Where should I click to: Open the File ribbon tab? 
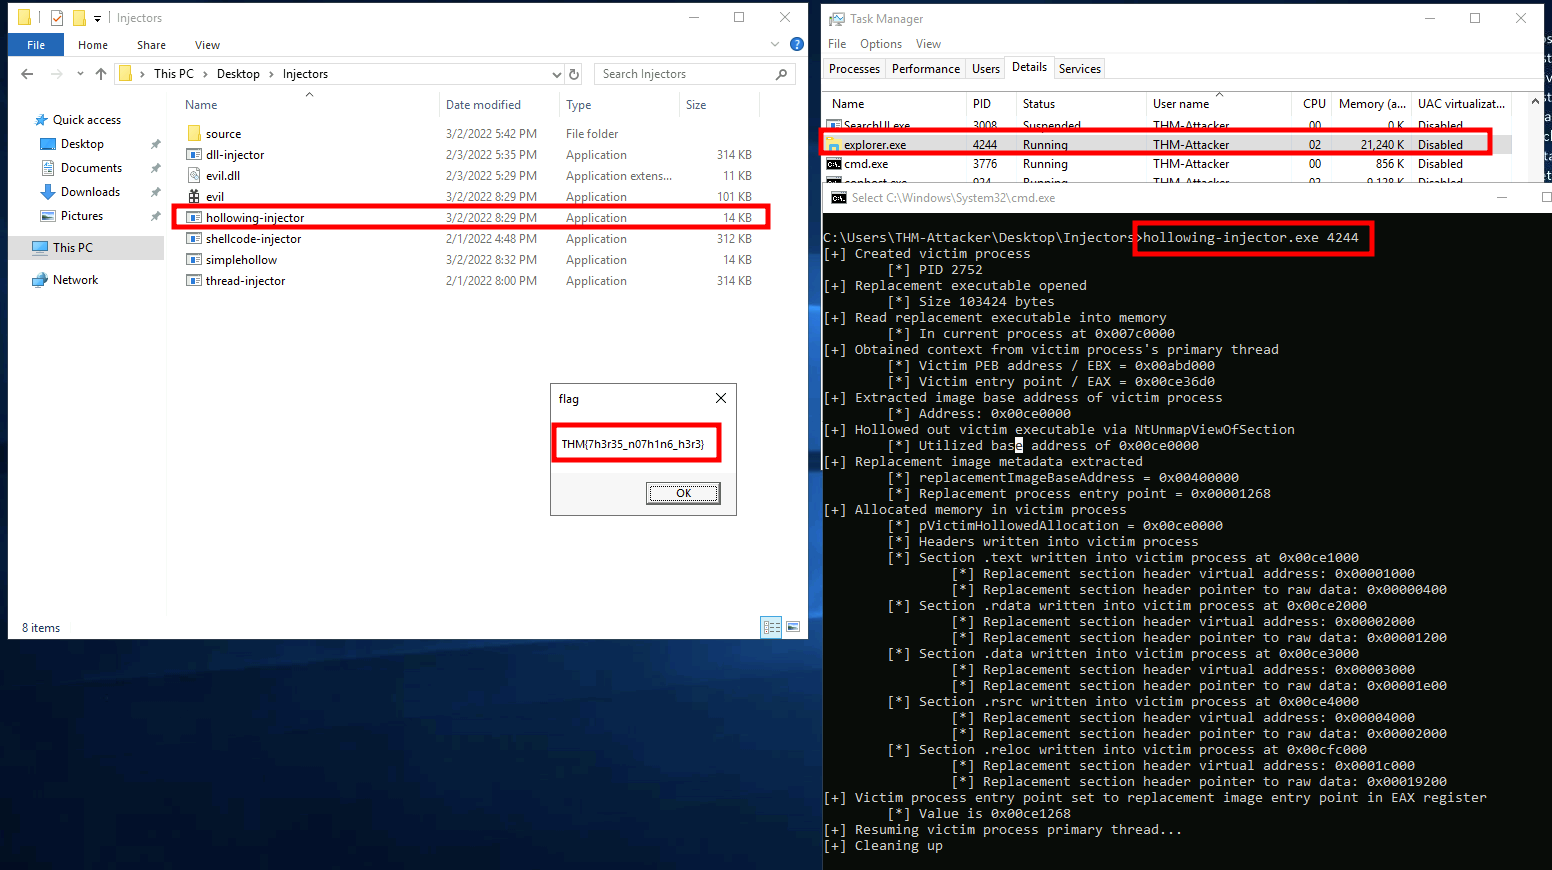[x=36, y=45]
